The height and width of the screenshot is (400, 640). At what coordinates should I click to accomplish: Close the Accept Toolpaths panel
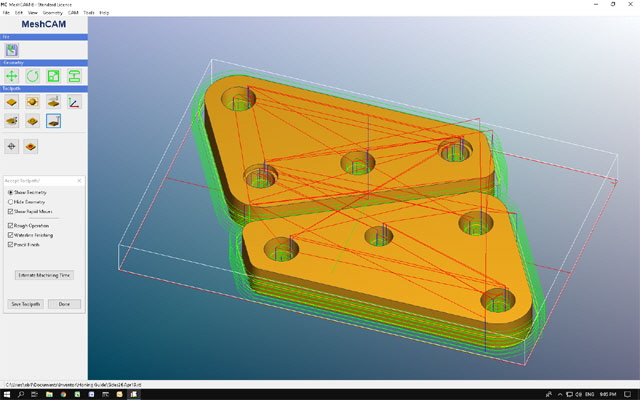80,180
